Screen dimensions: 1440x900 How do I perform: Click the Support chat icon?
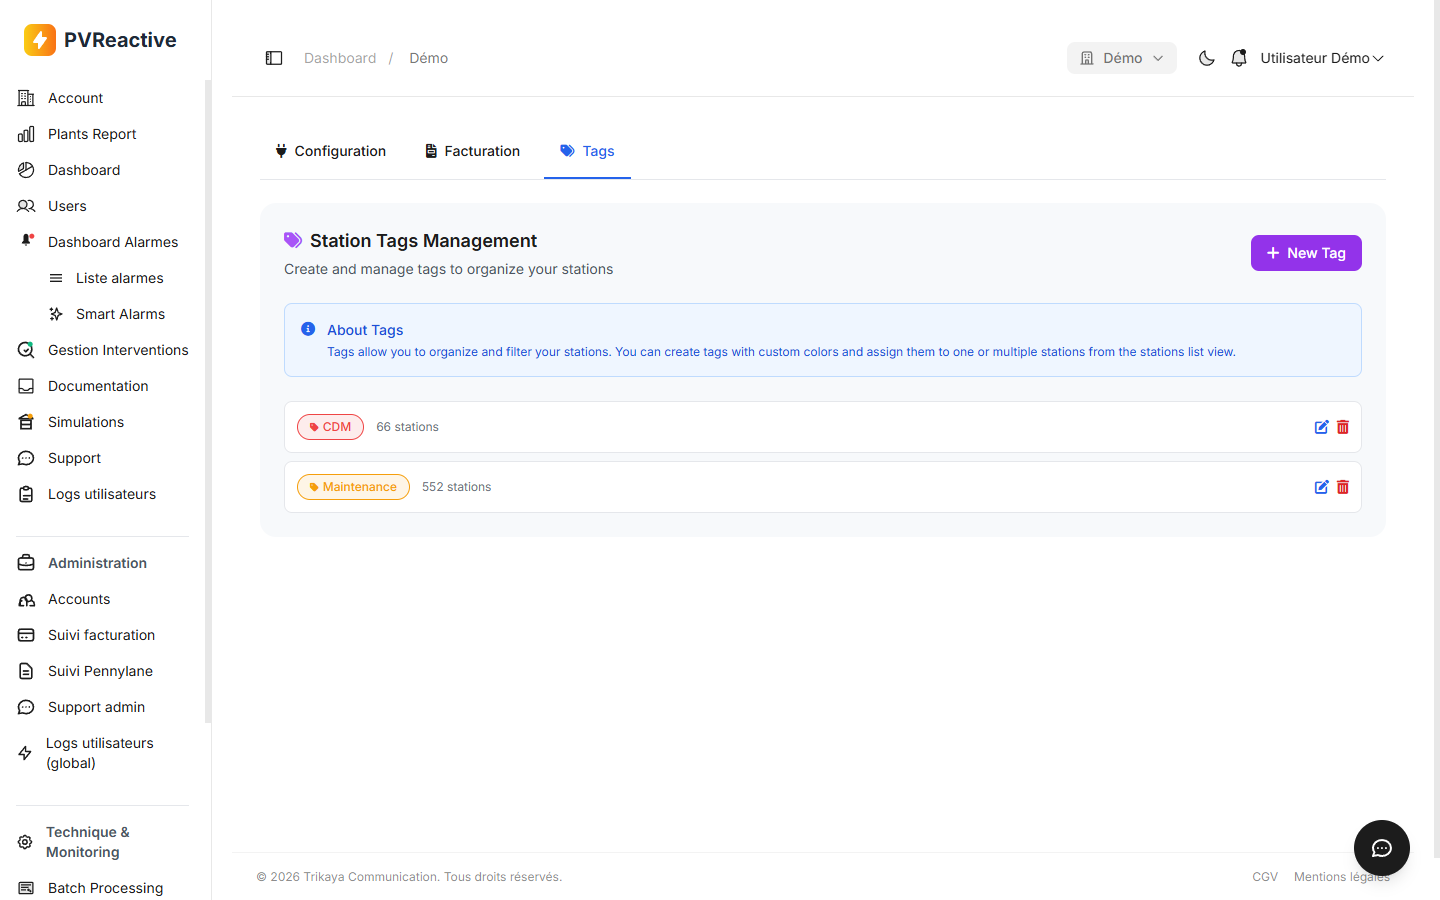click(26, 458)
